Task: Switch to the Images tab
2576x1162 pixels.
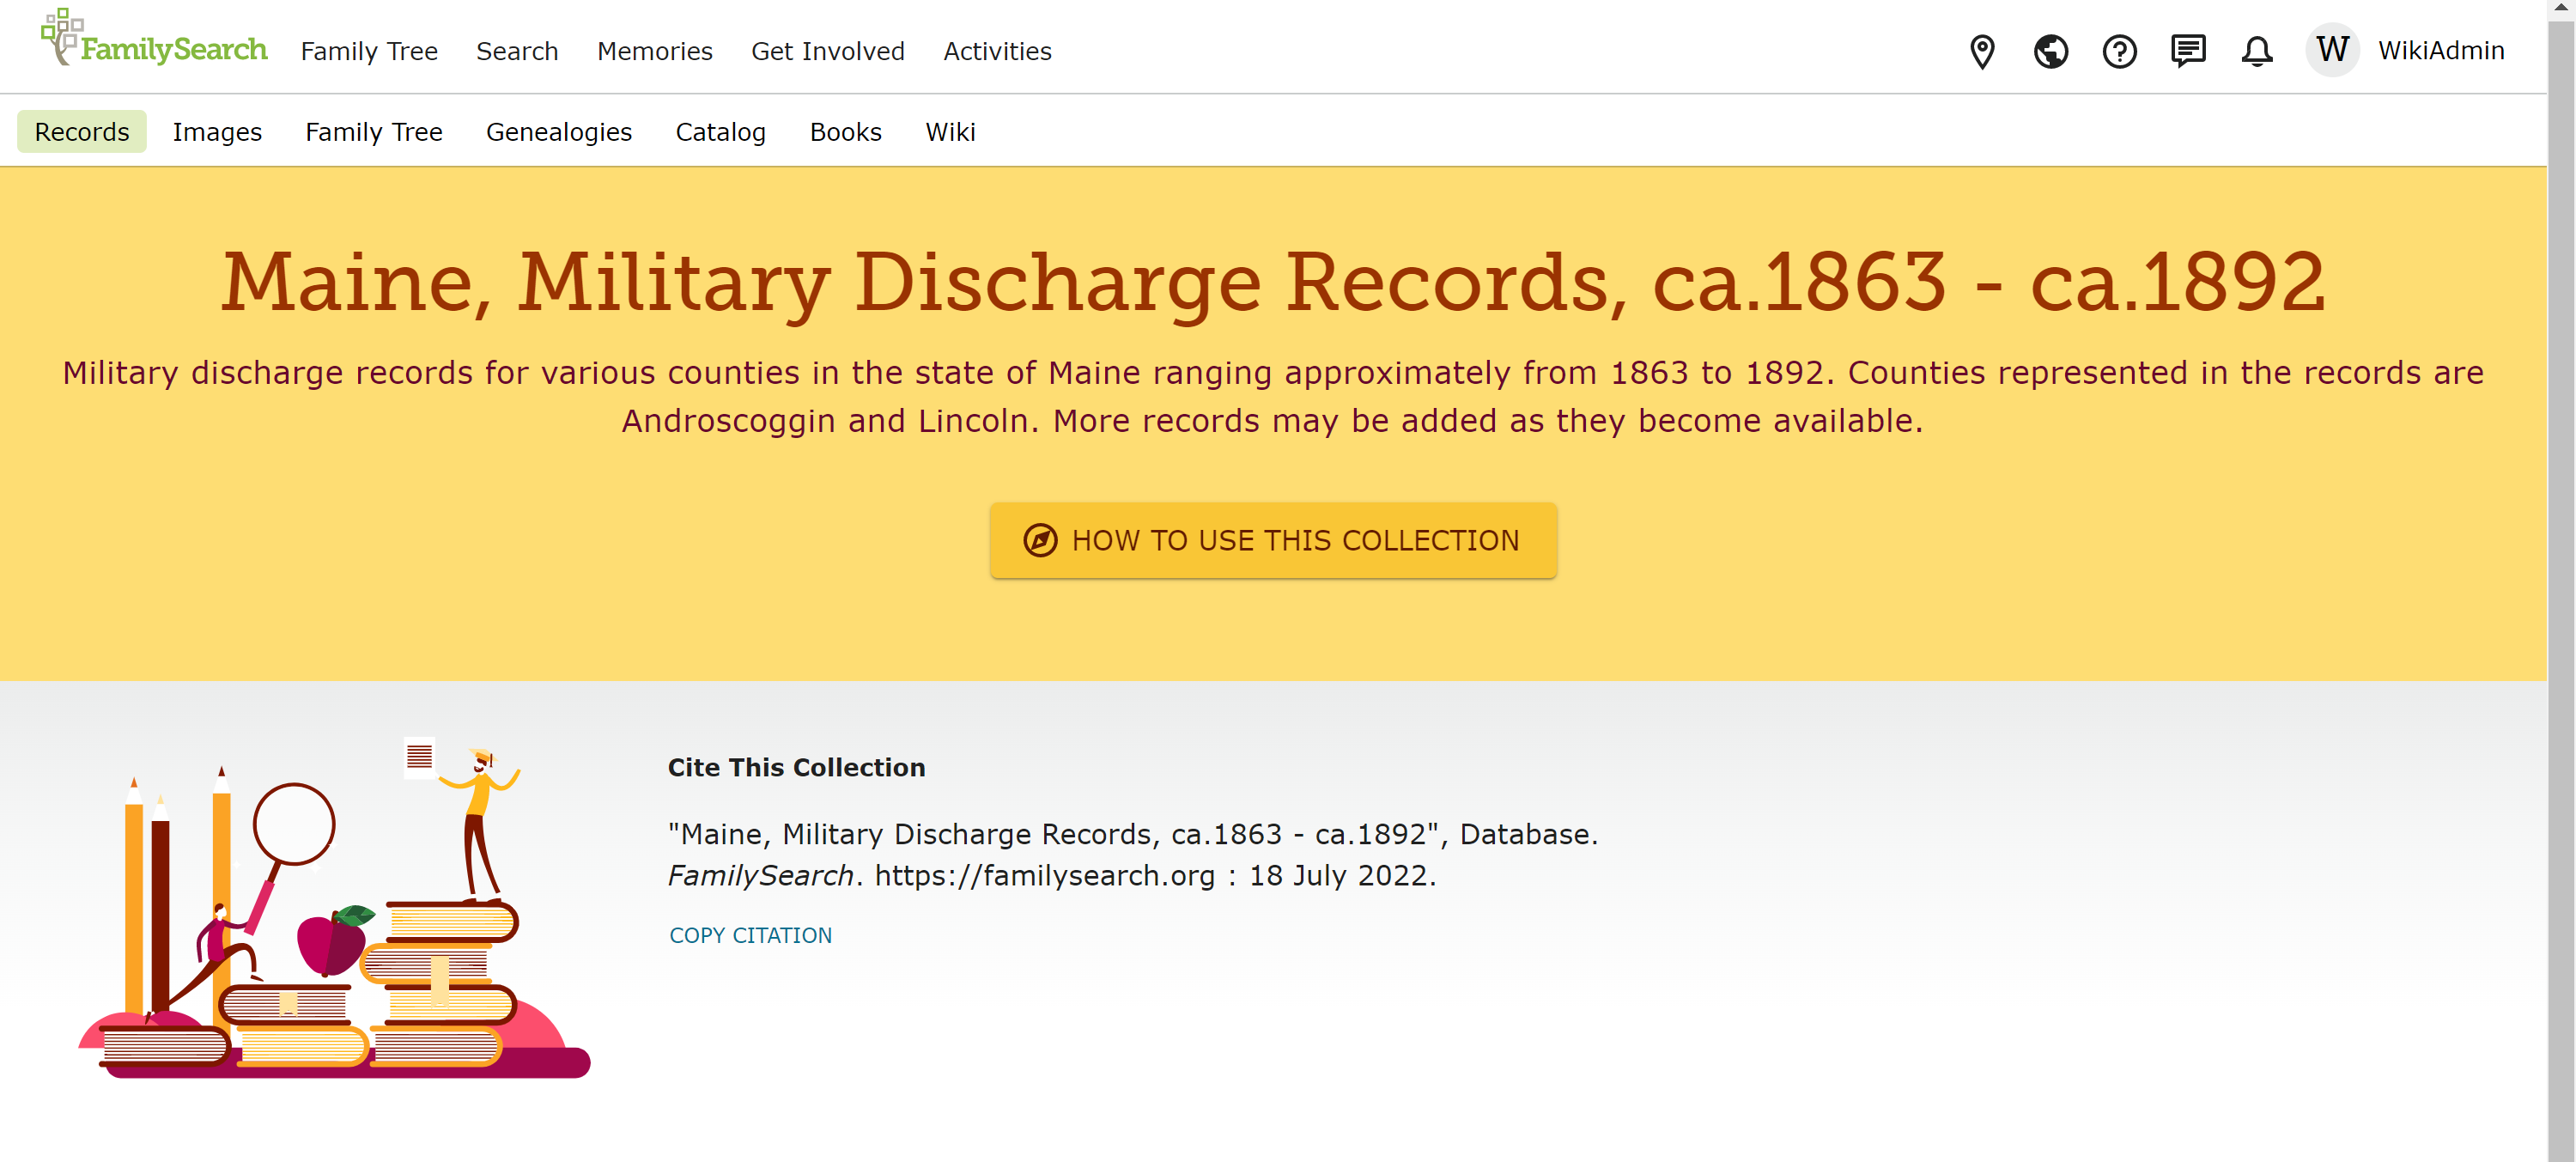Action: [x=217, y=132]
